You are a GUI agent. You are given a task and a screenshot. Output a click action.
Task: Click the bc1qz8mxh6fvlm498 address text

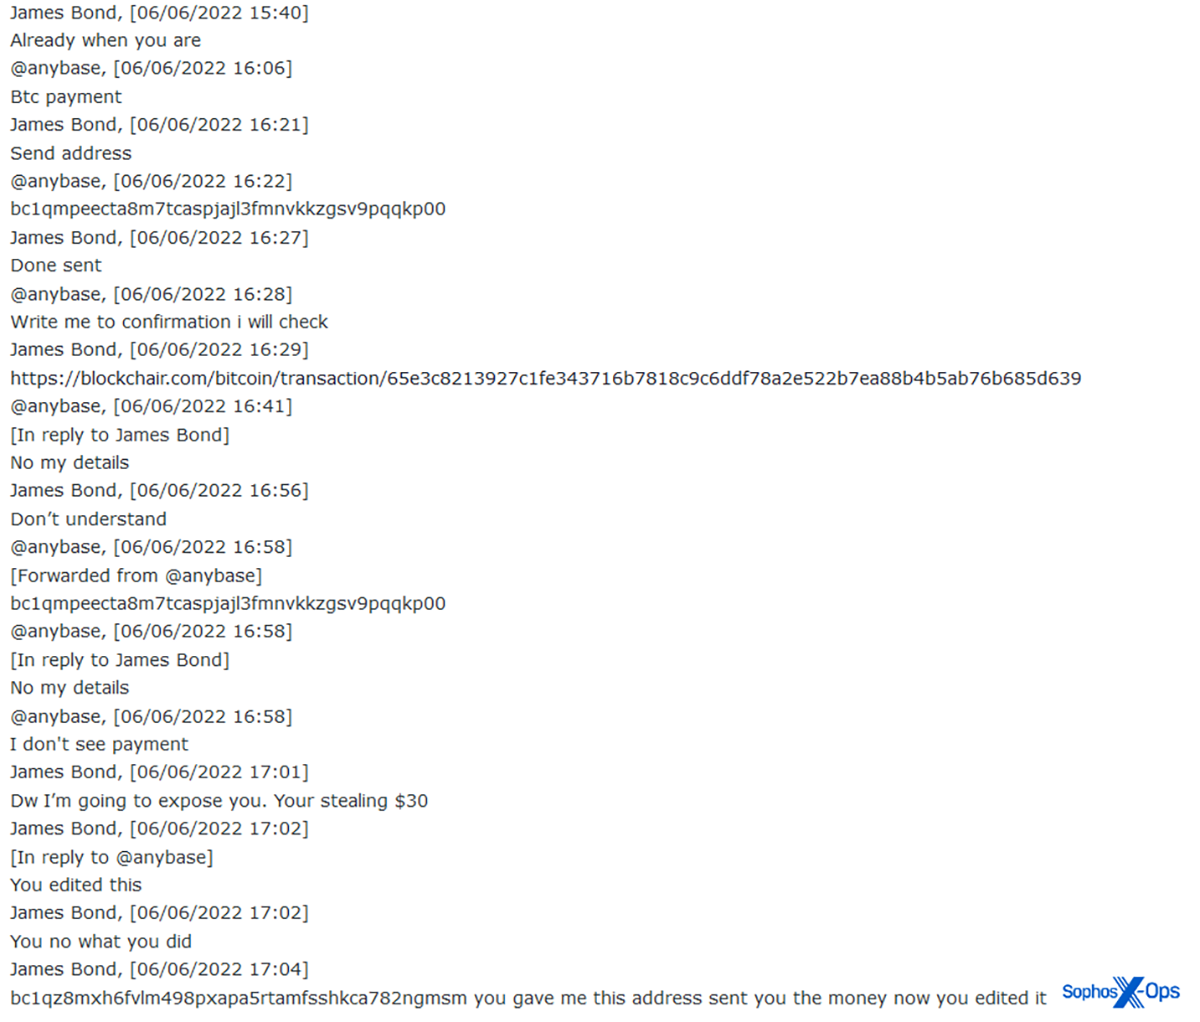(x=239, y=998)
